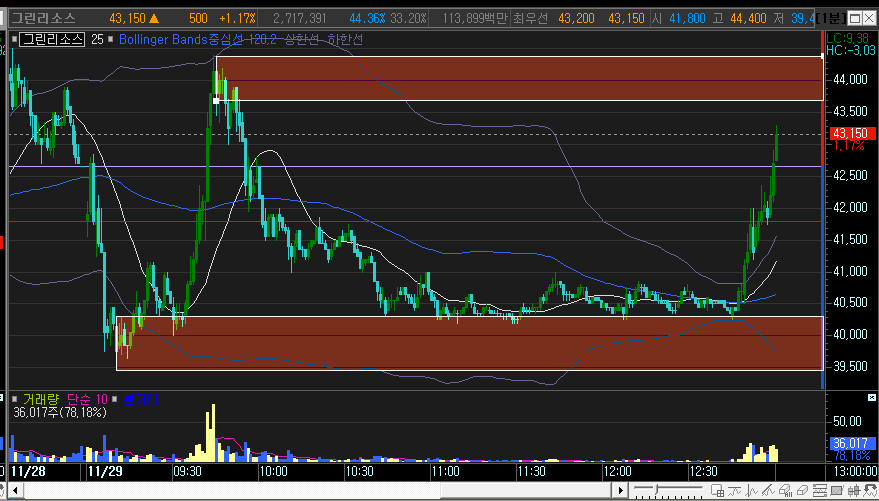Click the 12:30 time axis label
879x501 pixels.
[x=704, y=471]
